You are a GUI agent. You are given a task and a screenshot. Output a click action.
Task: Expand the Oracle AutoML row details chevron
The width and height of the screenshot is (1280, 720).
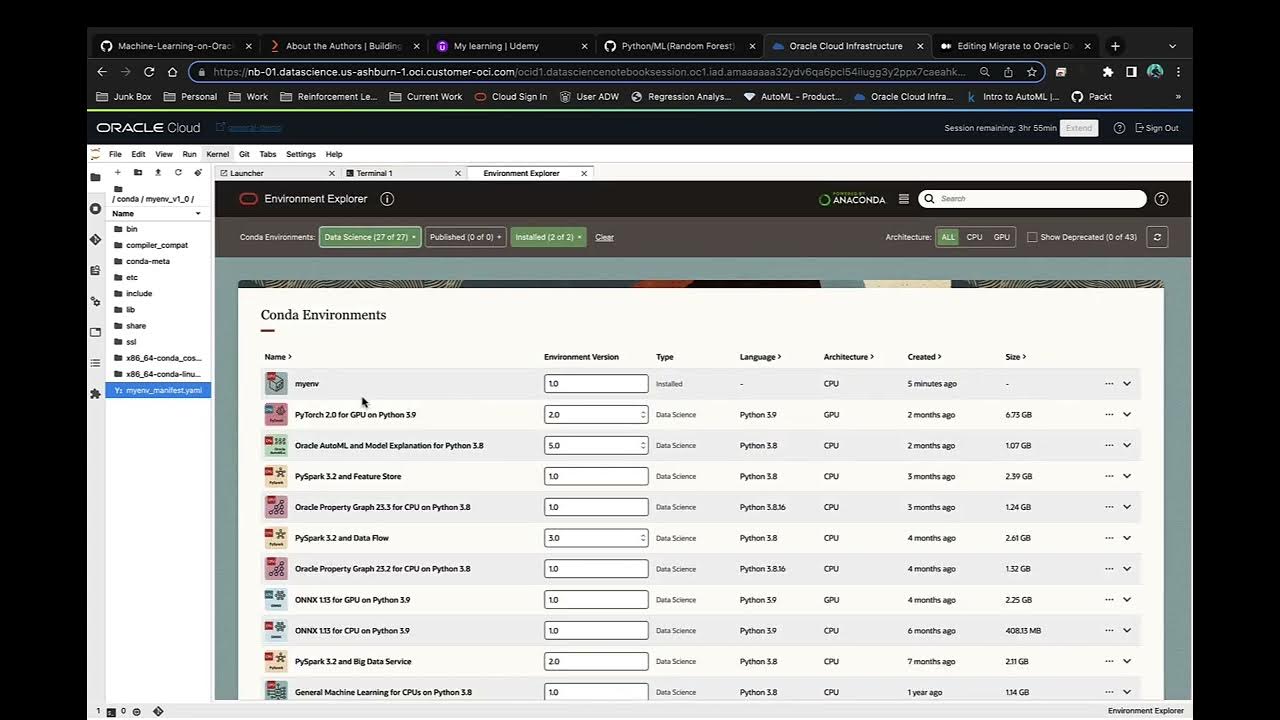click(x=1127, y=446)
